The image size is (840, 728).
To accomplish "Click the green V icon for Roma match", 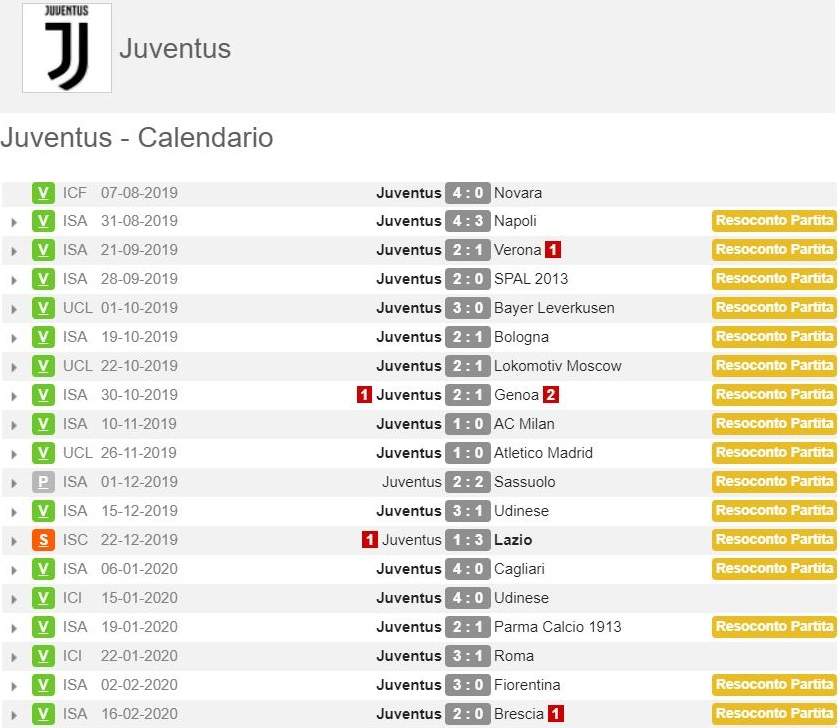I will click(x=43, y=656).
